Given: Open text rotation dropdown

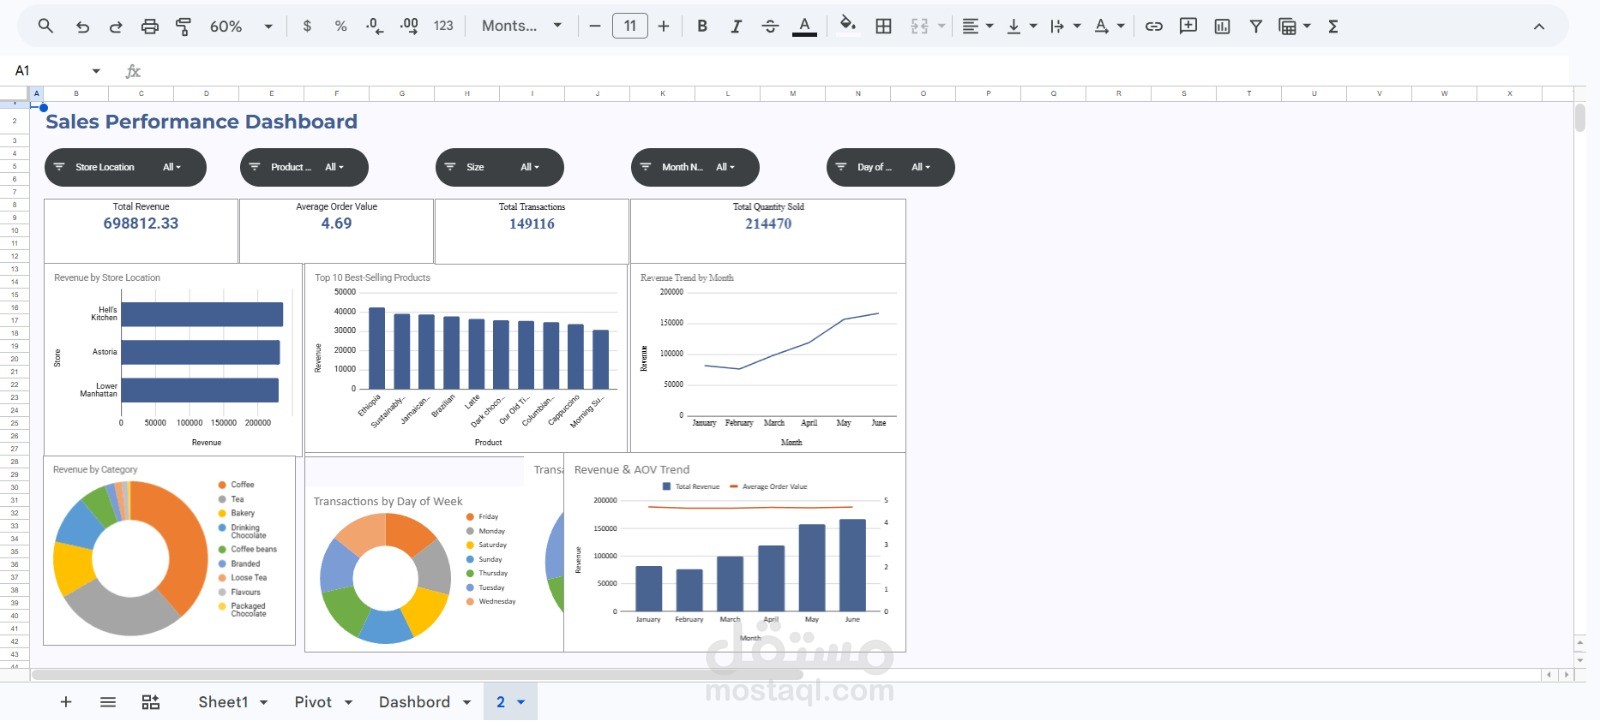Looking at the screenshot, I should click(1109, 26).
